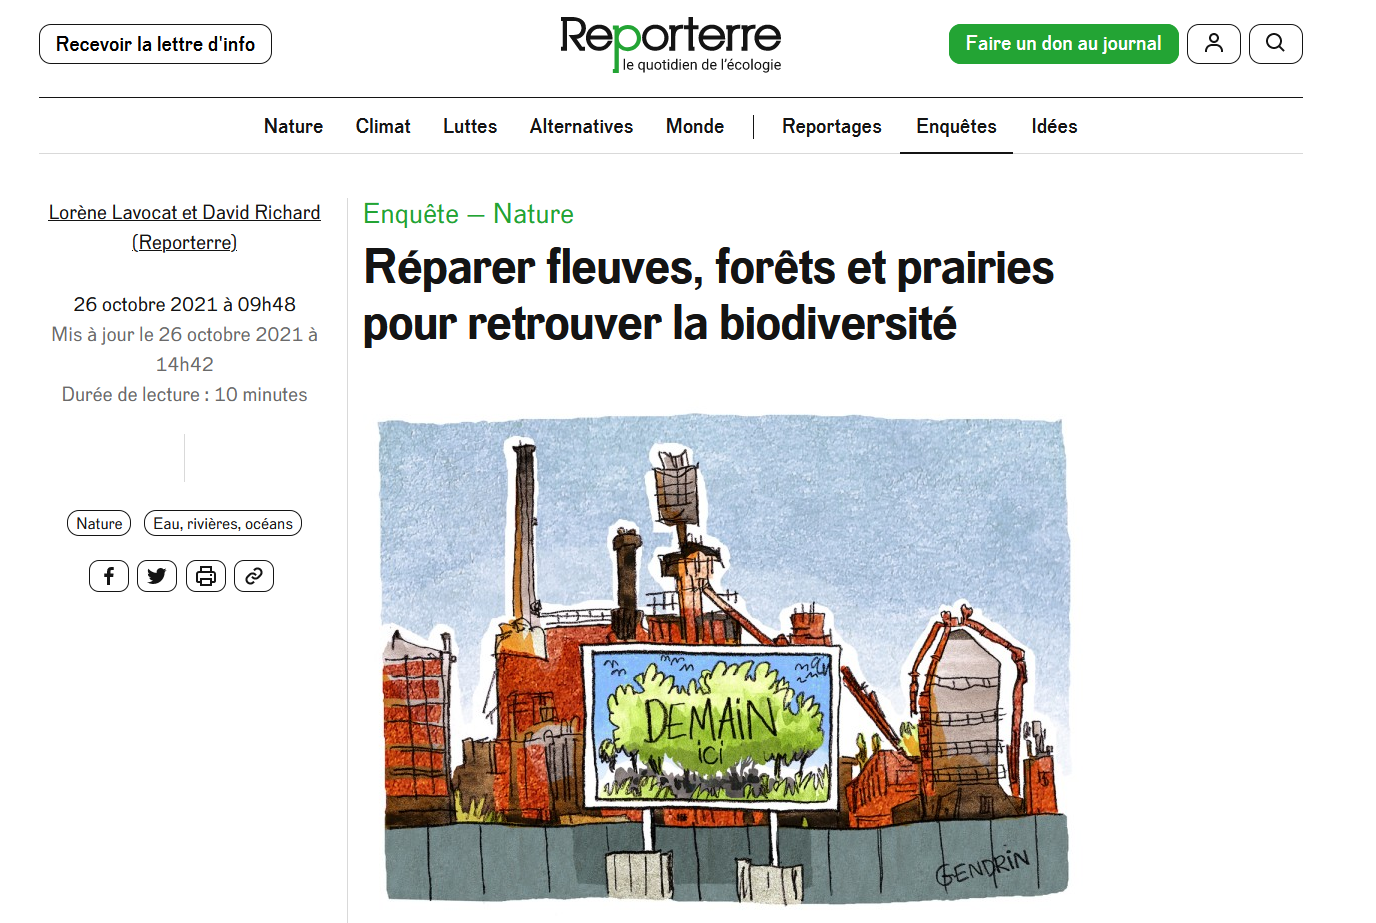Screen dimensions: 1376x923
Task: Subscribe via 'Recevoir la lettre d'info'
Action: tap(155, 44)
